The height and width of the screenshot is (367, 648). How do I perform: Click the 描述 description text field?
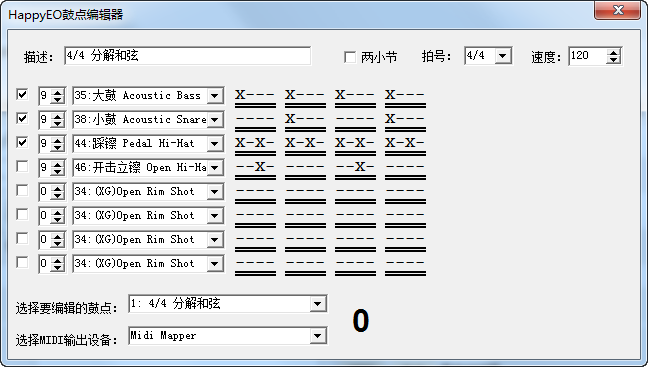point(188,56)
